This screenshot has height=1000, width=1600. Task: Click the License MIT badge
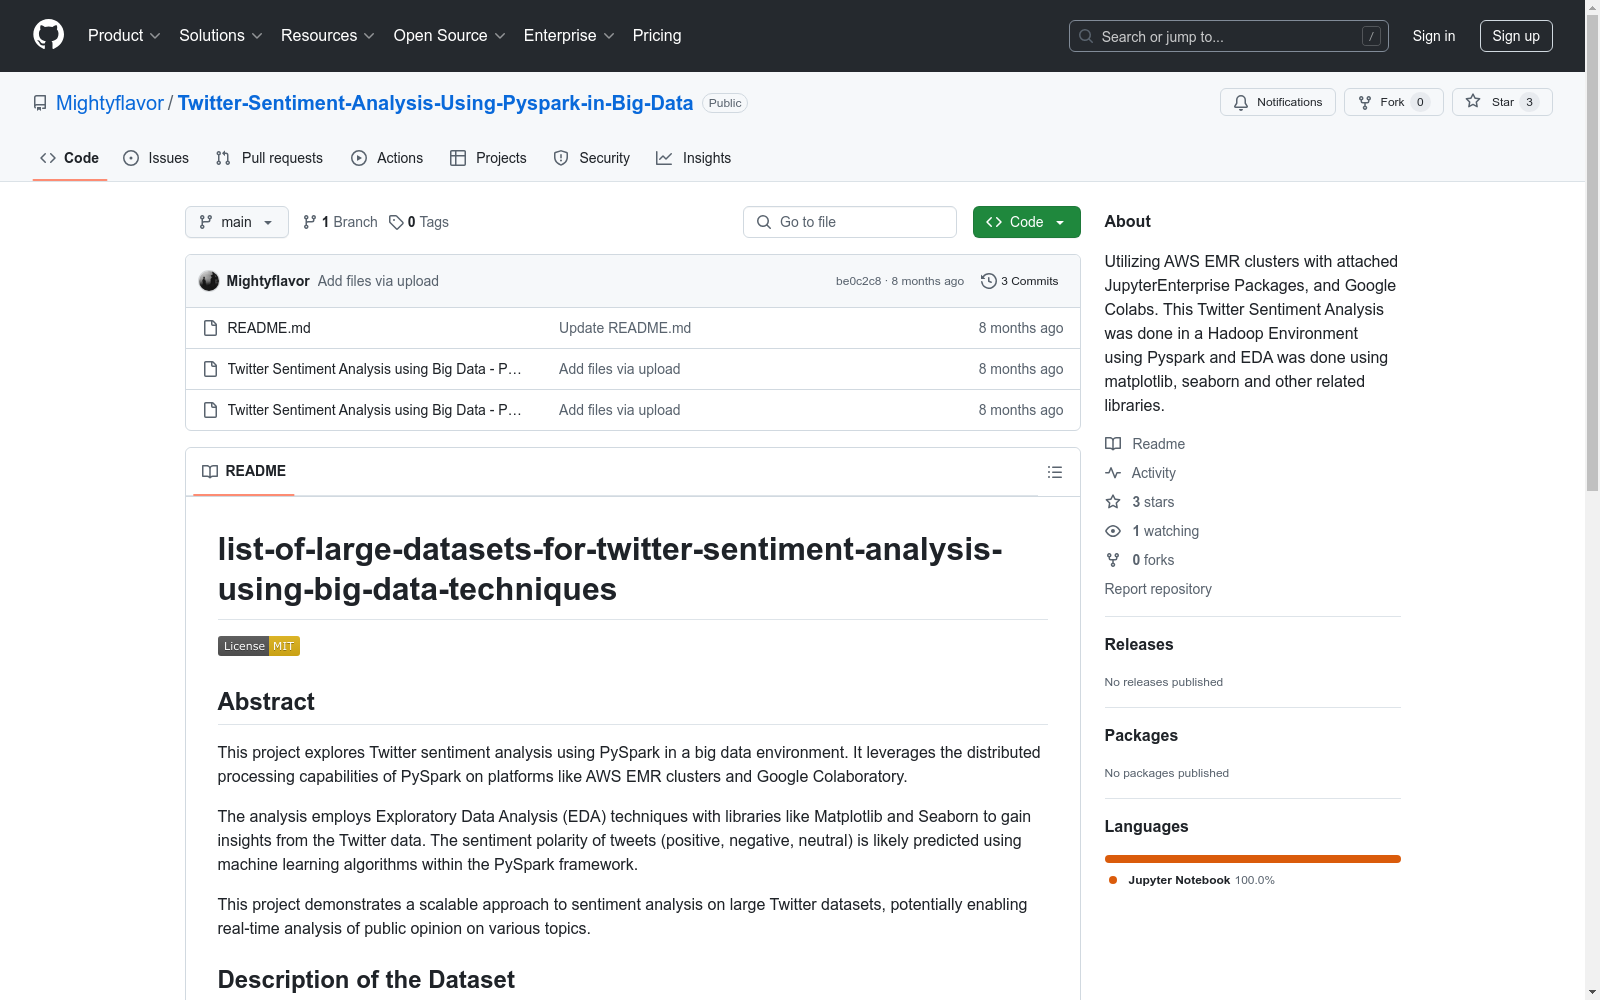pyautogui.click(x=259, y=646)
